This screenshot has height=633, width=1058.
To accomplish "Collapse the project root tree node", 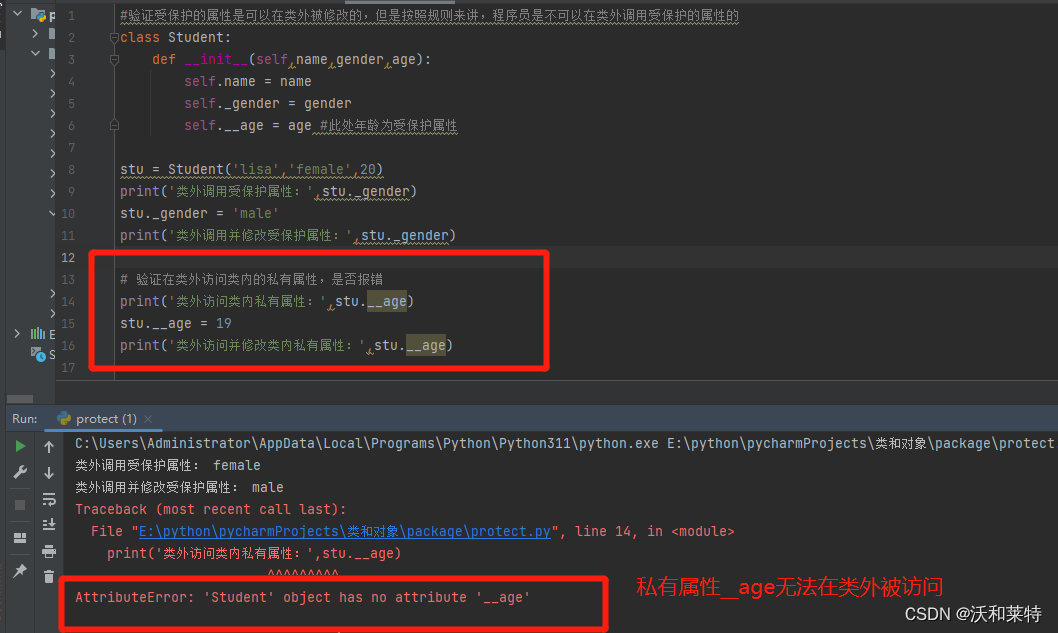I will pyautogui.click(x=18, y=13).
